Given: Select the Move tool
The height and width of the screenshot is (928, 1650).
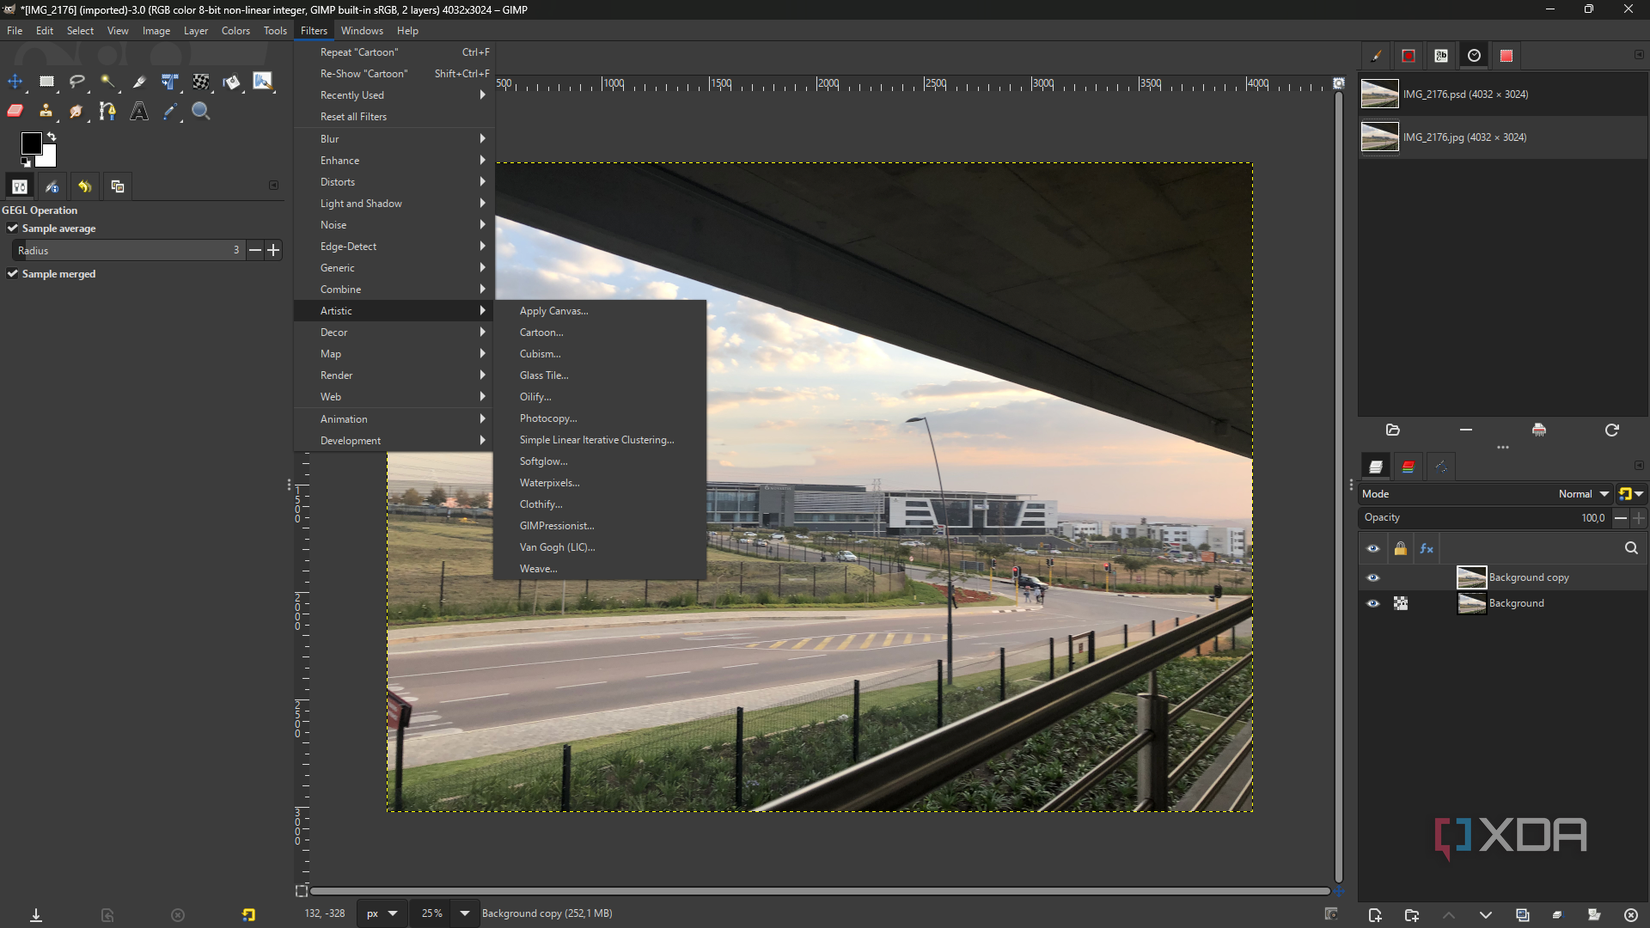Looking at the screenshot, I should pos(15,82).
